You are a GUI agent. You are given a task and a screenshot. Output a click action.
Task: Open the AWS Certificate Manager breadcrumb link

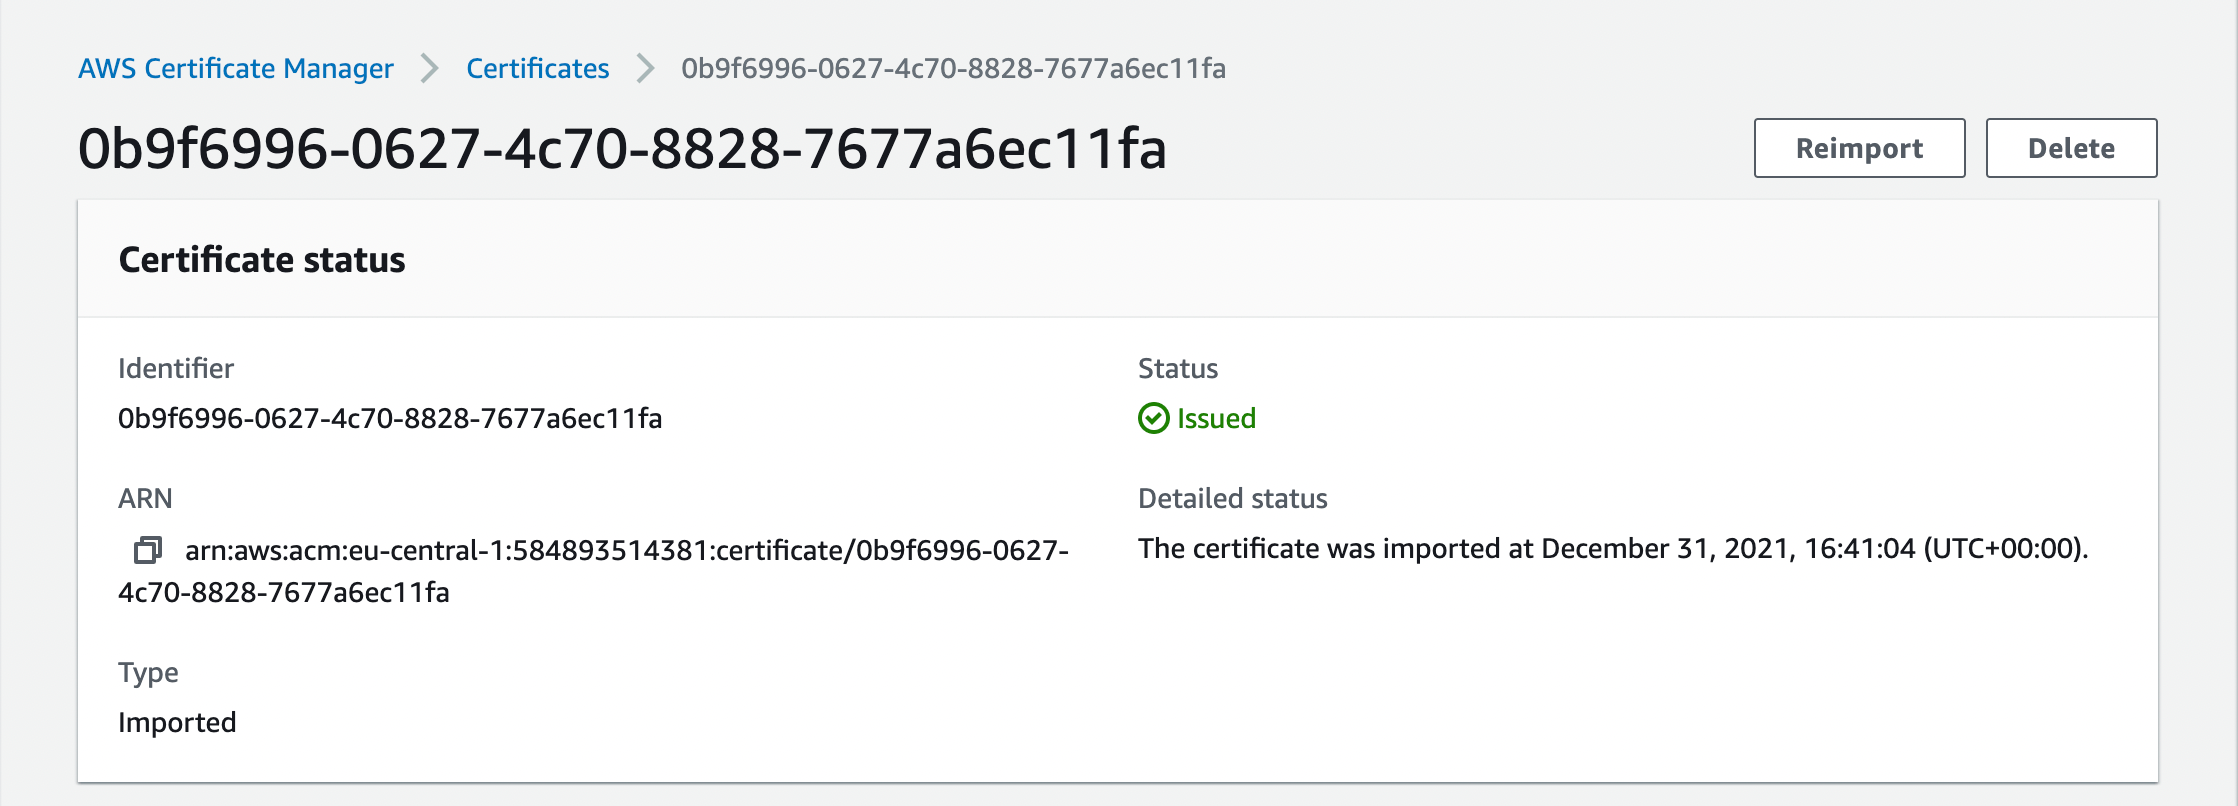pyautogui.click(x=236, y=69)
